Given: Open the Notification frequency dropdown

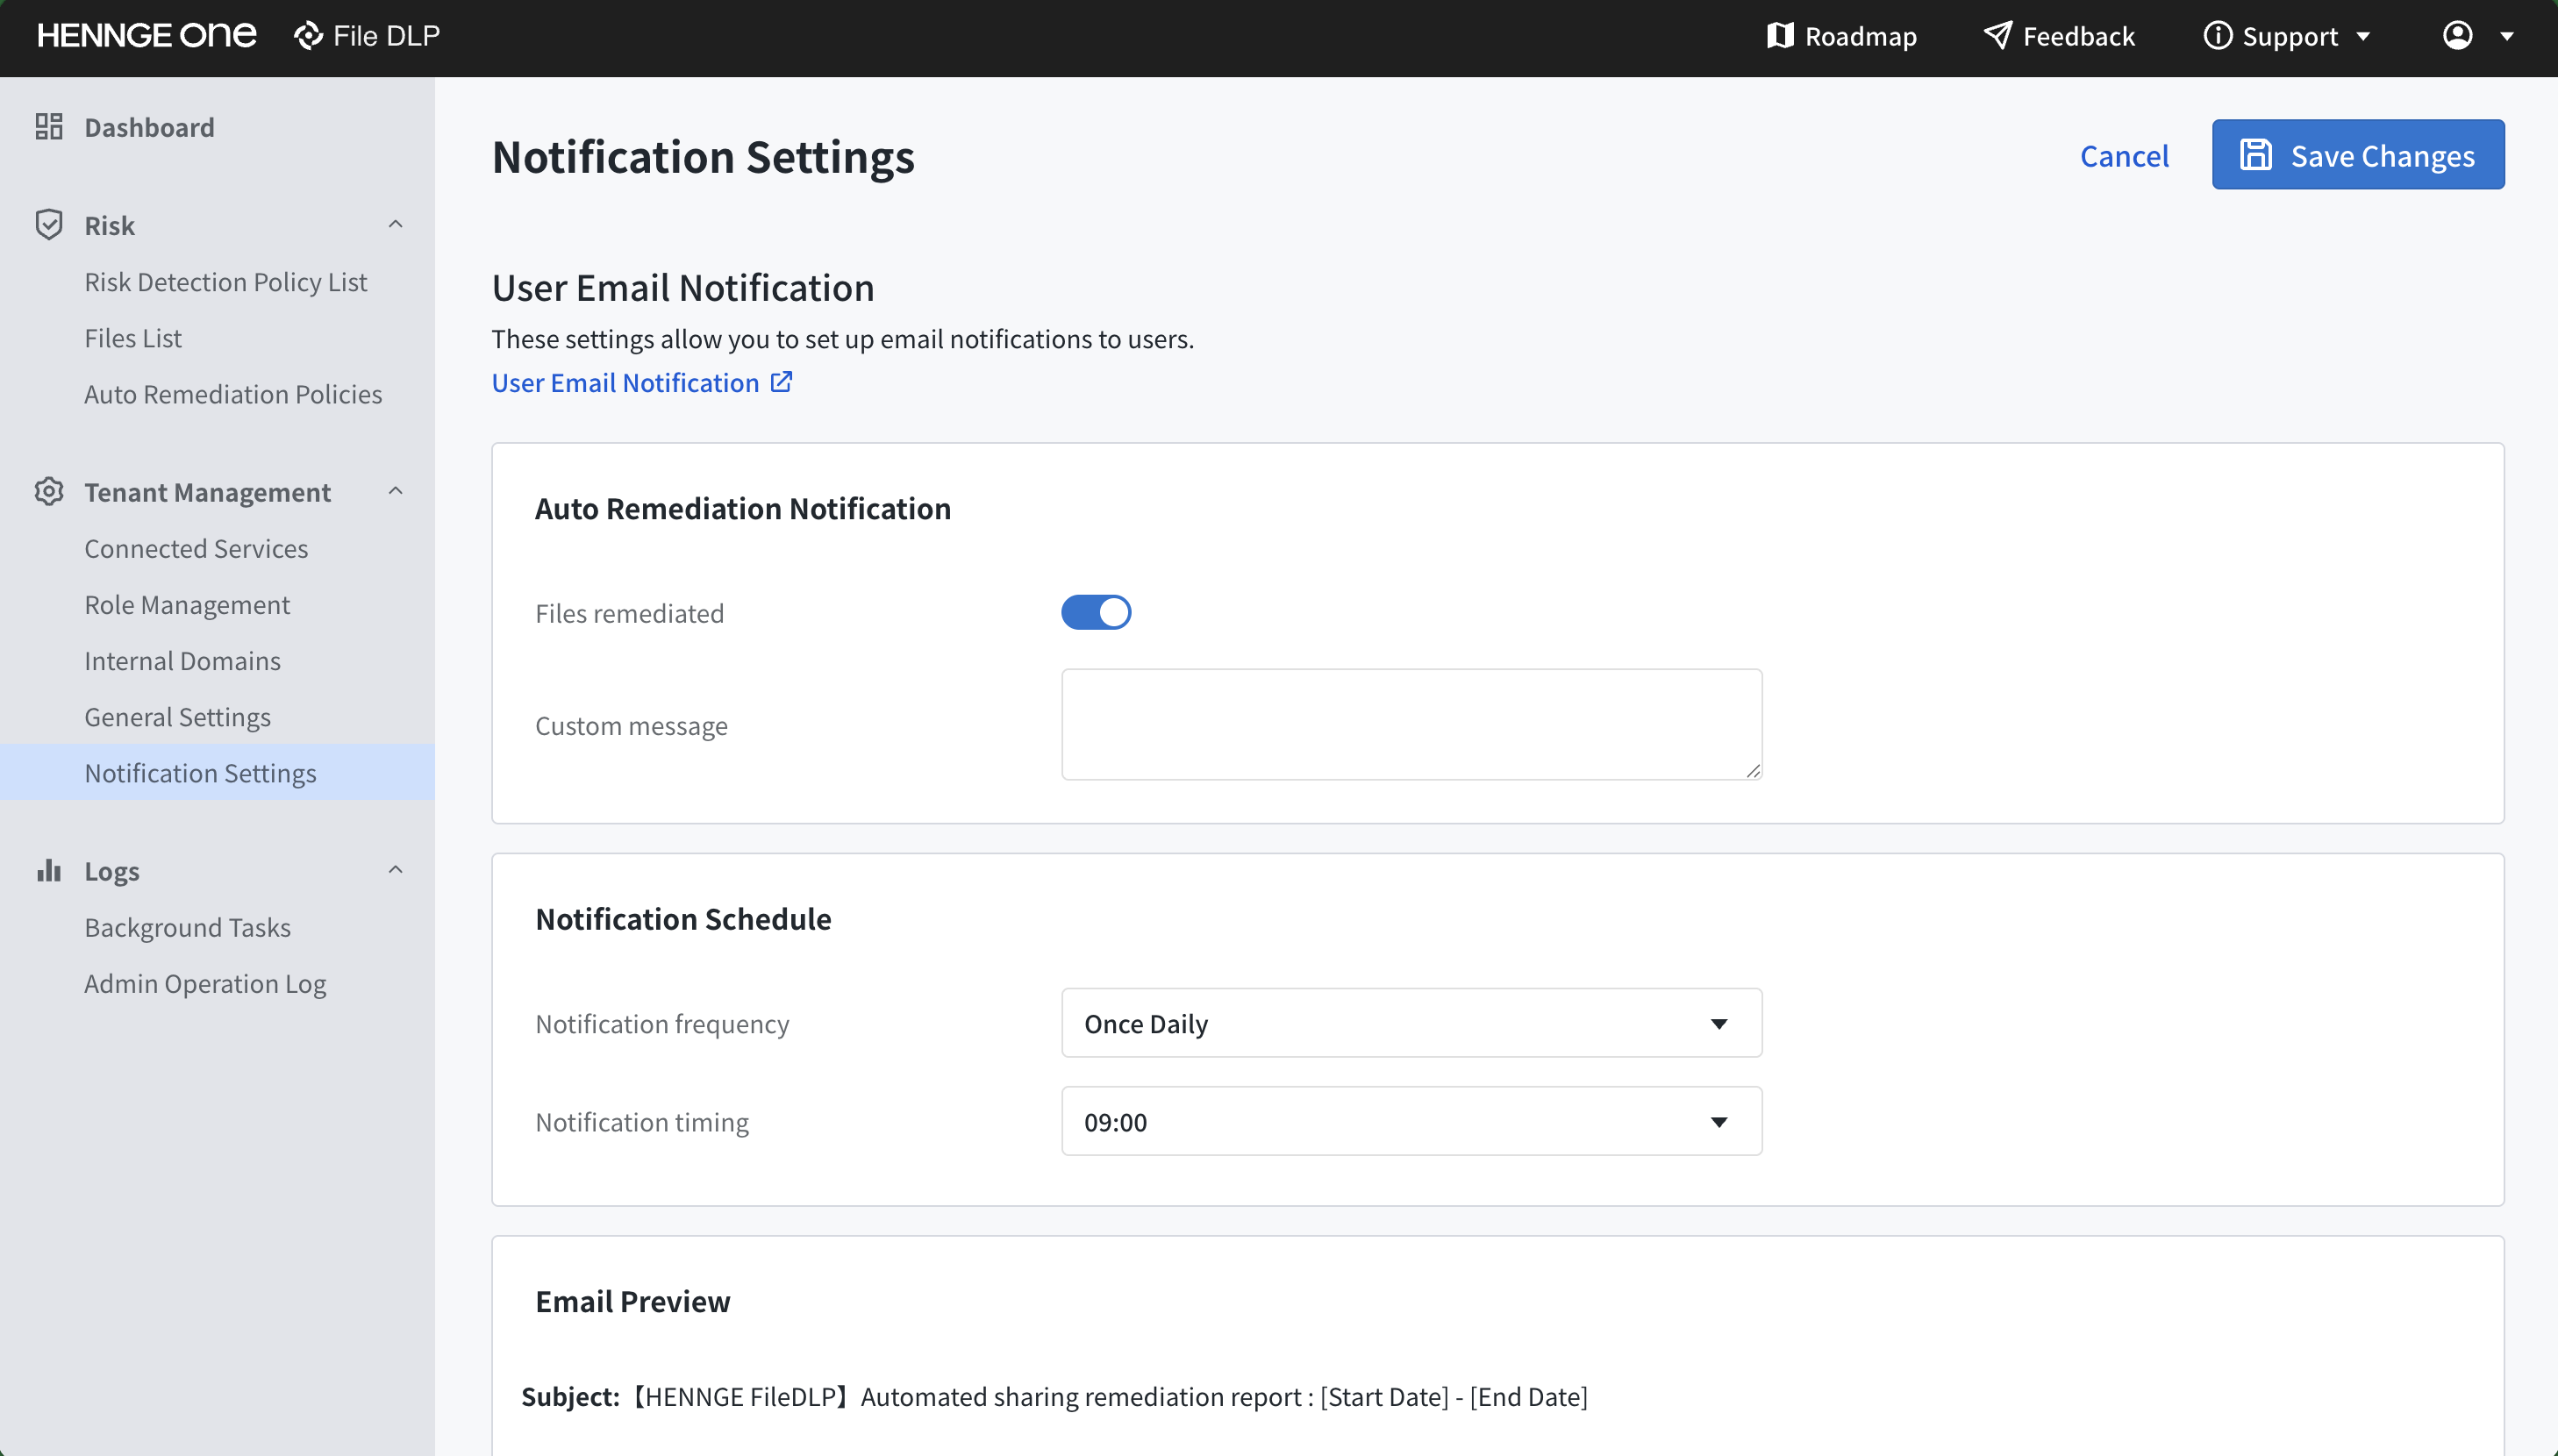Looking at the screenshot, I should tap(1411, 1023).
